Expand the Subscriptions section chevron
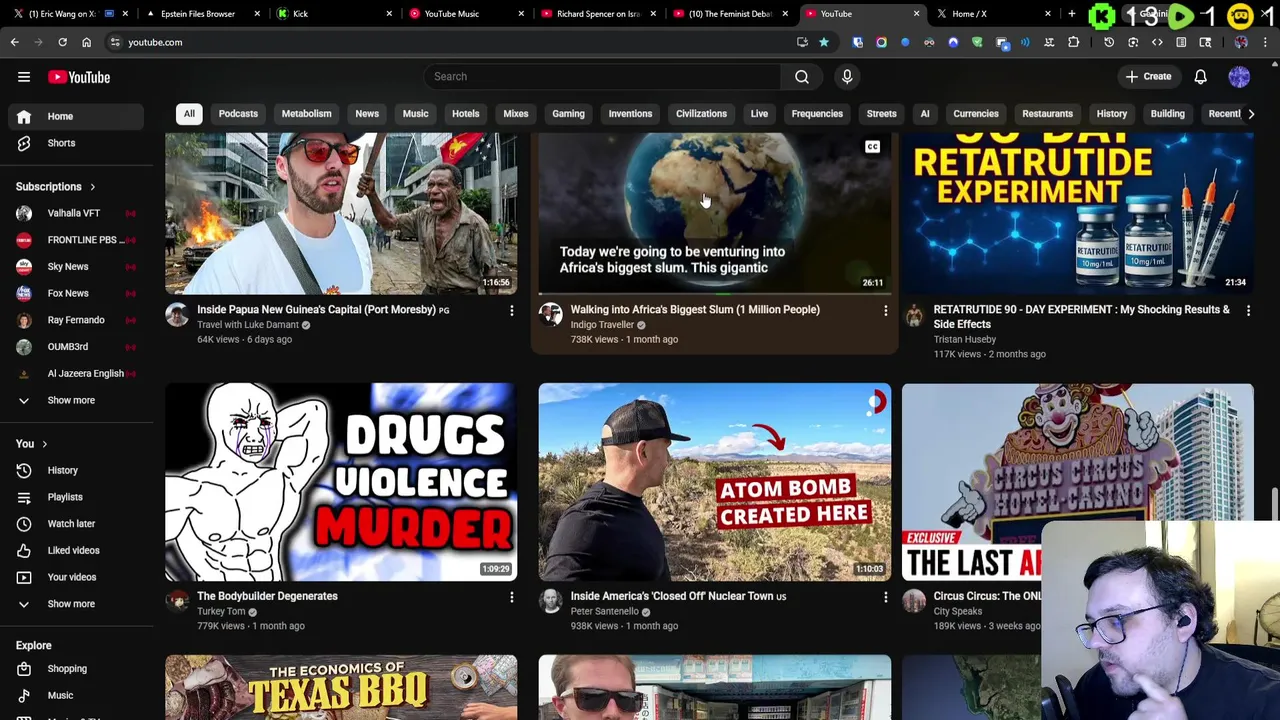The image size is (1280, 720). point(93,187)
